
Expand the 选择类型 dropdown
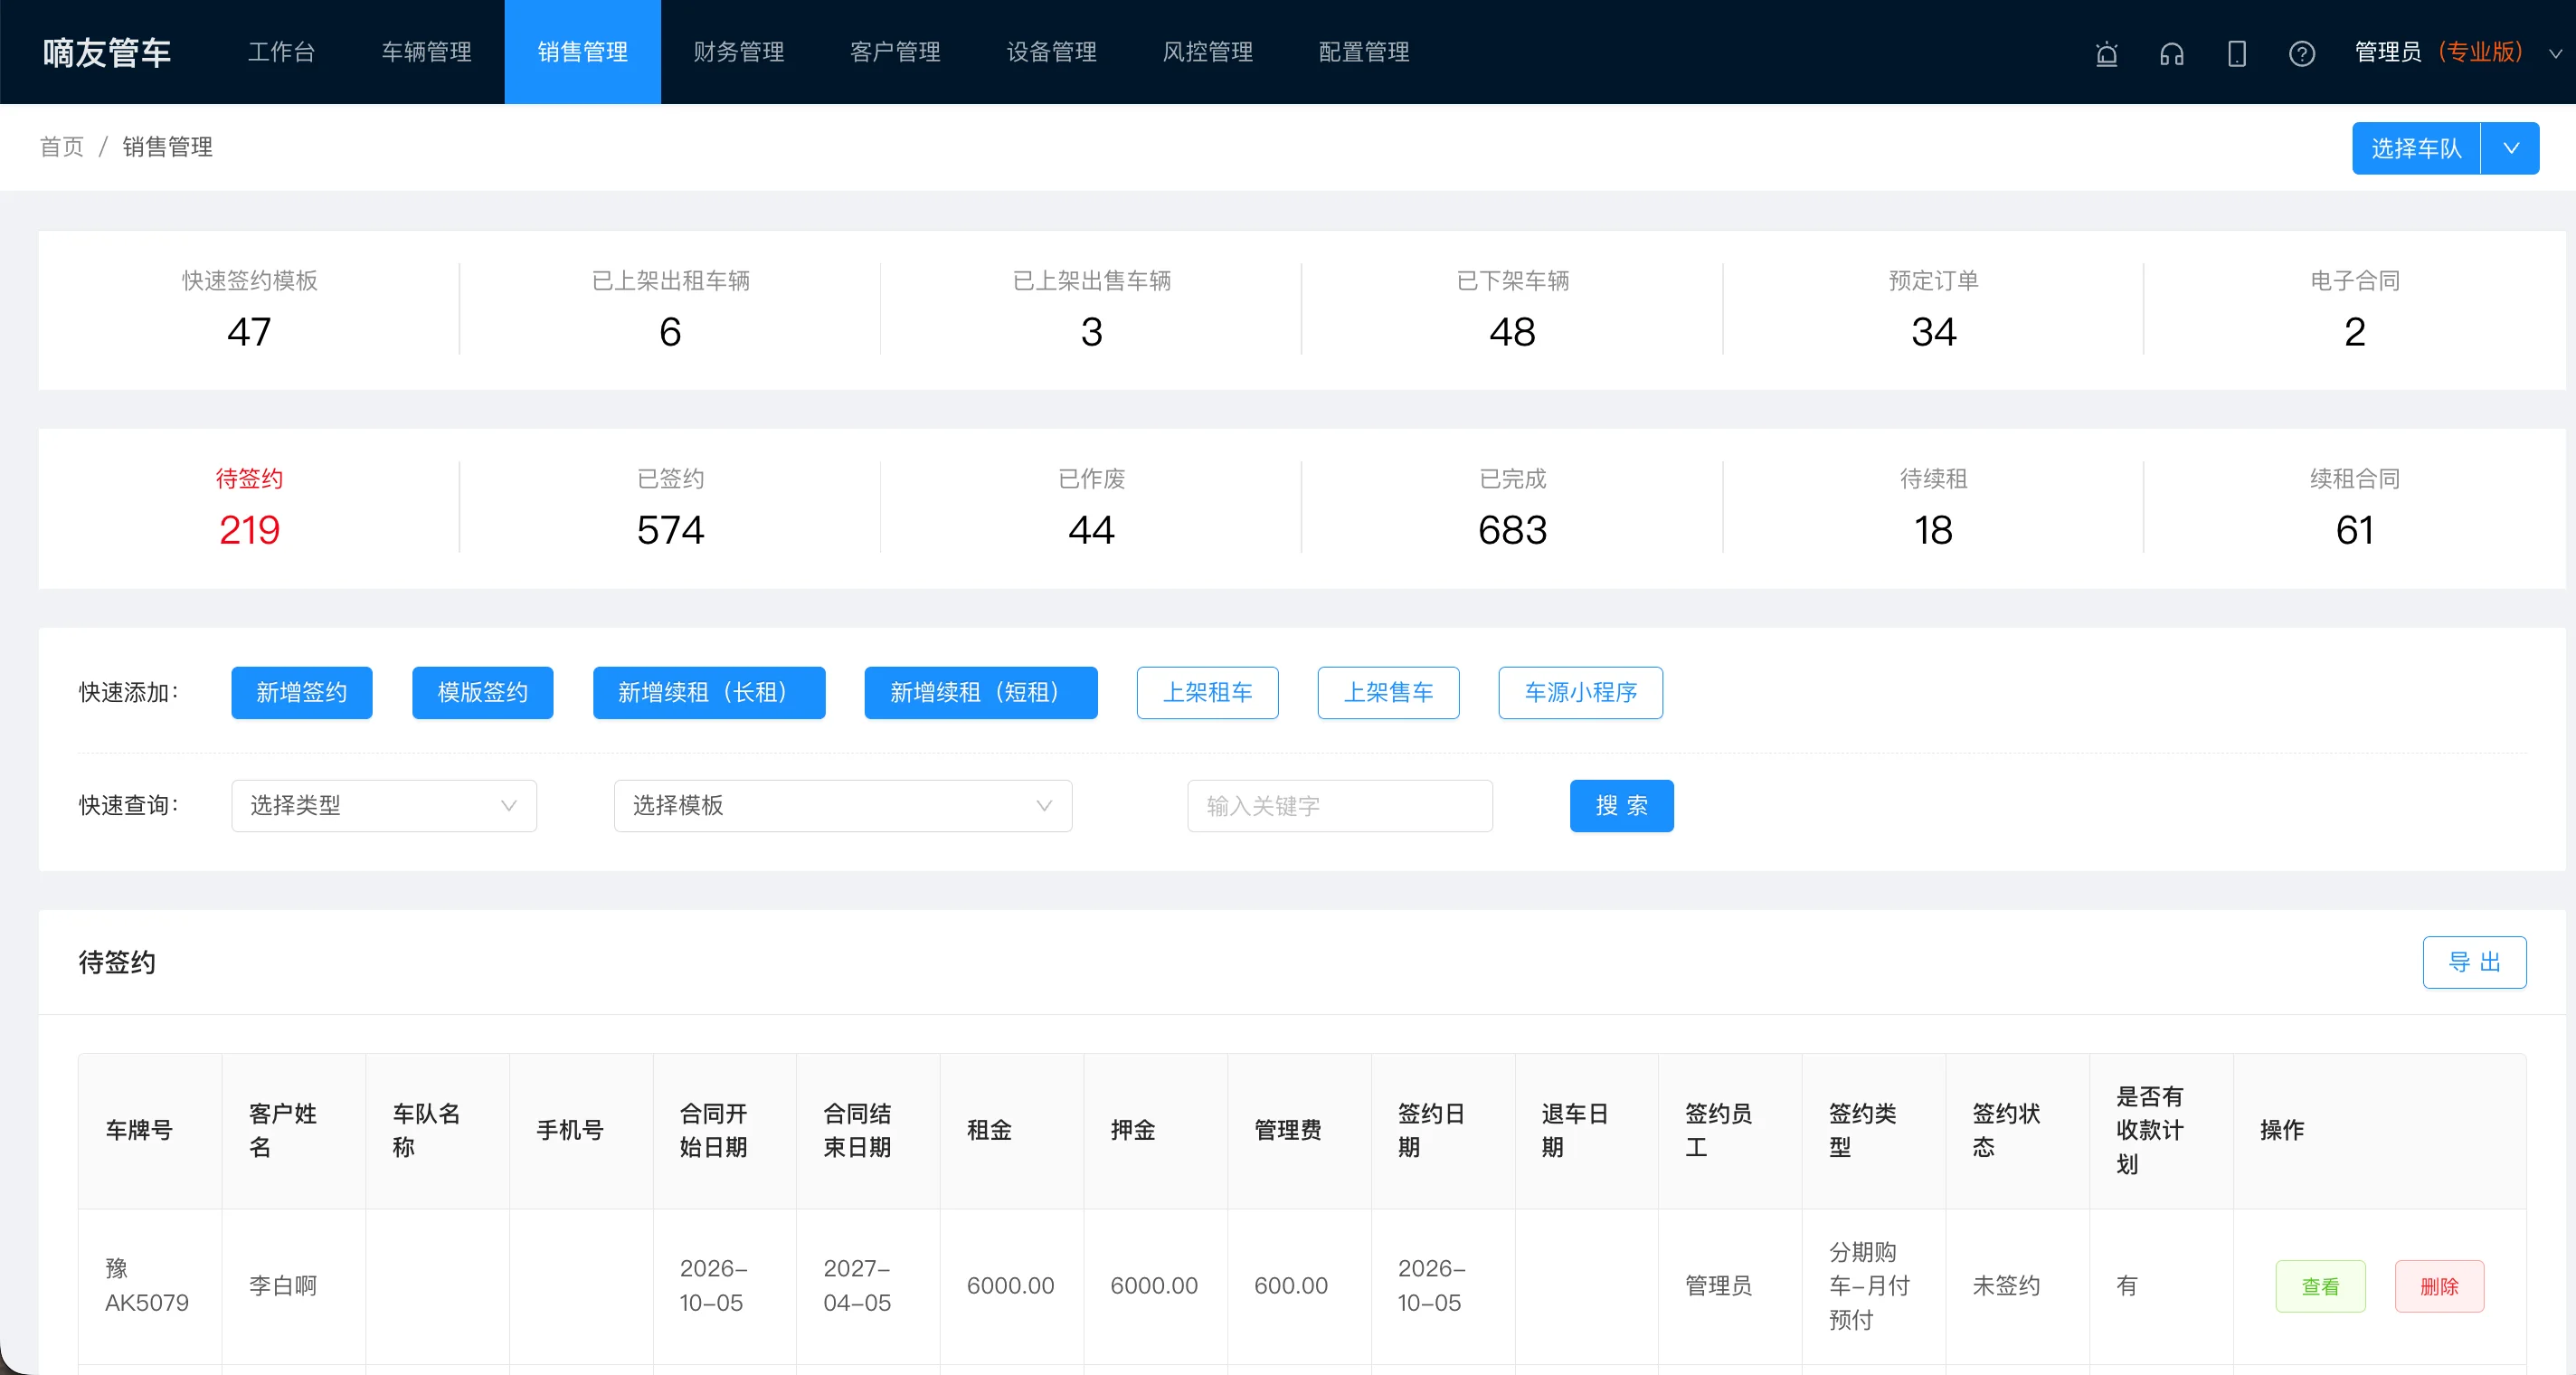click(384, 805)
